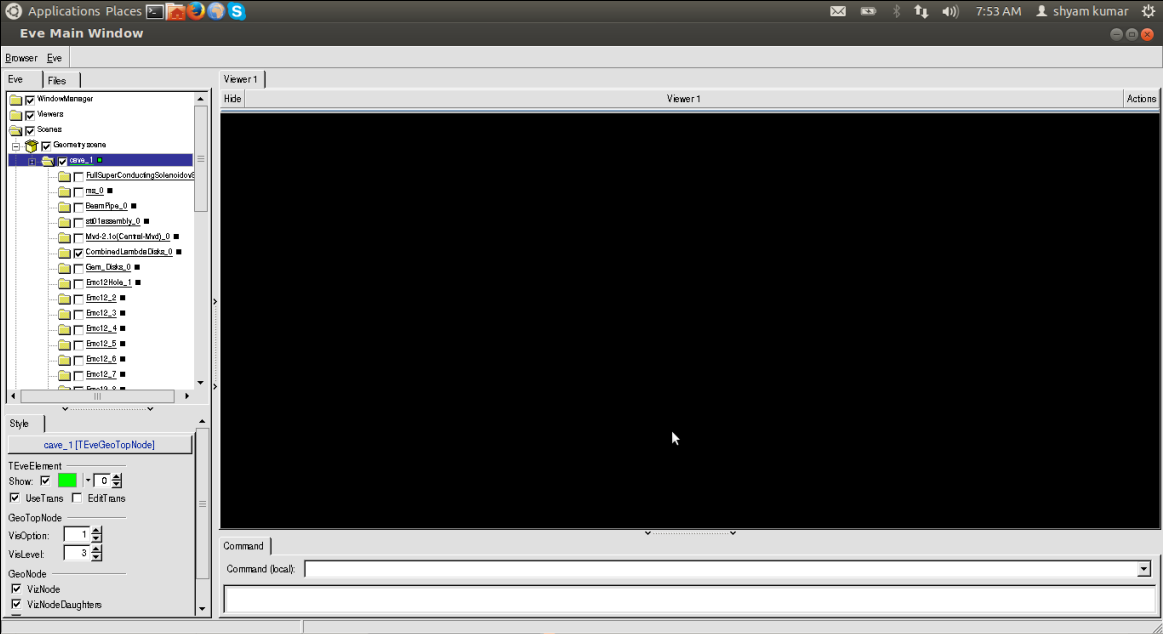Toggle the VizNodeDaughters checkbox
1163x634 pixels.
pos(15,605)
